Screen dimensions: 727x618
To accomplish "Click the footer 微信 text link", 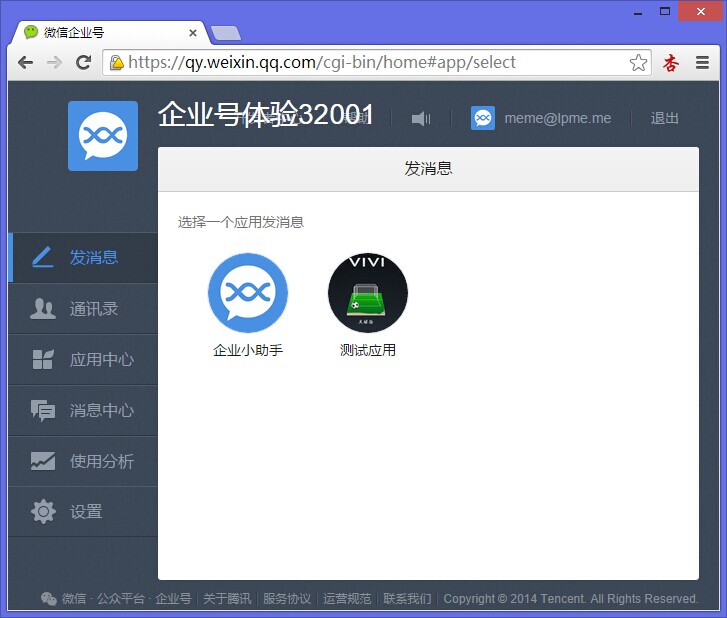I will (x=74, y=599).
